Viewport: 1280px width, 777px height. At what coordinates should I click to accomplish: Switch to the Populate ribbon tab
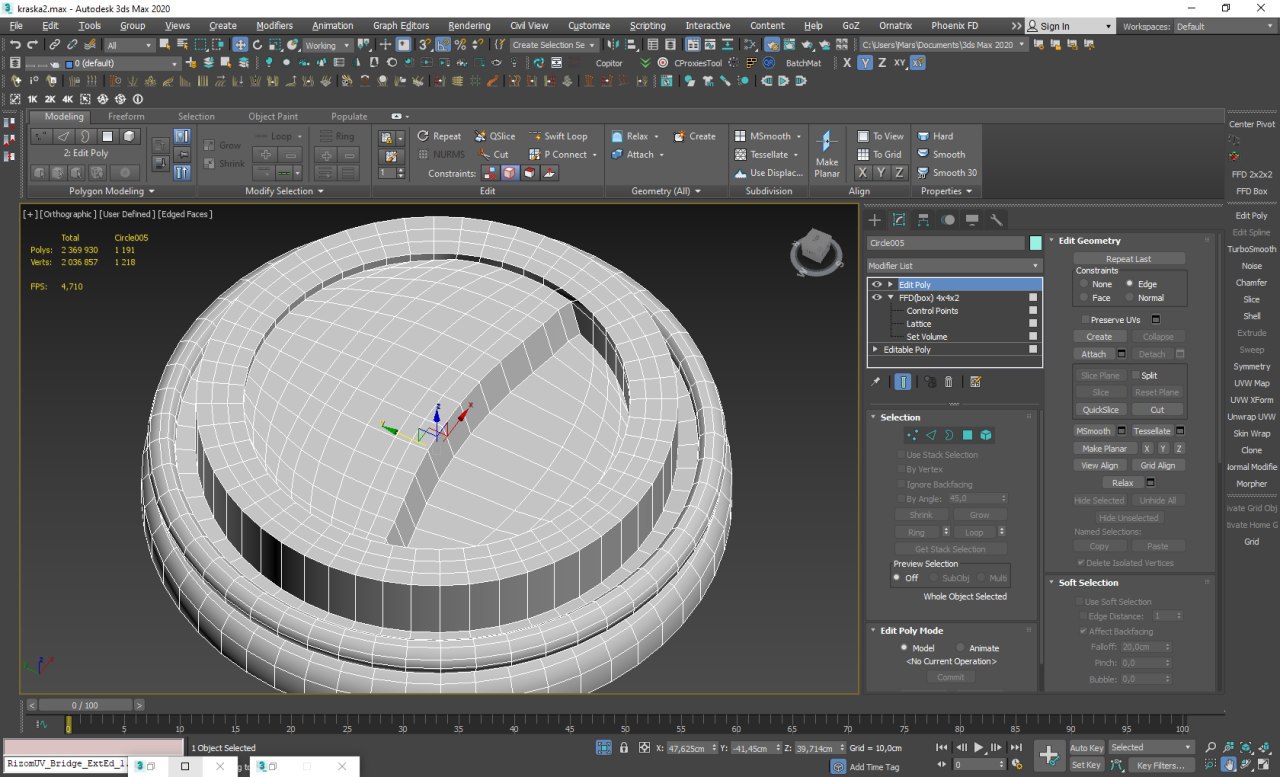[x=349, y=116]
